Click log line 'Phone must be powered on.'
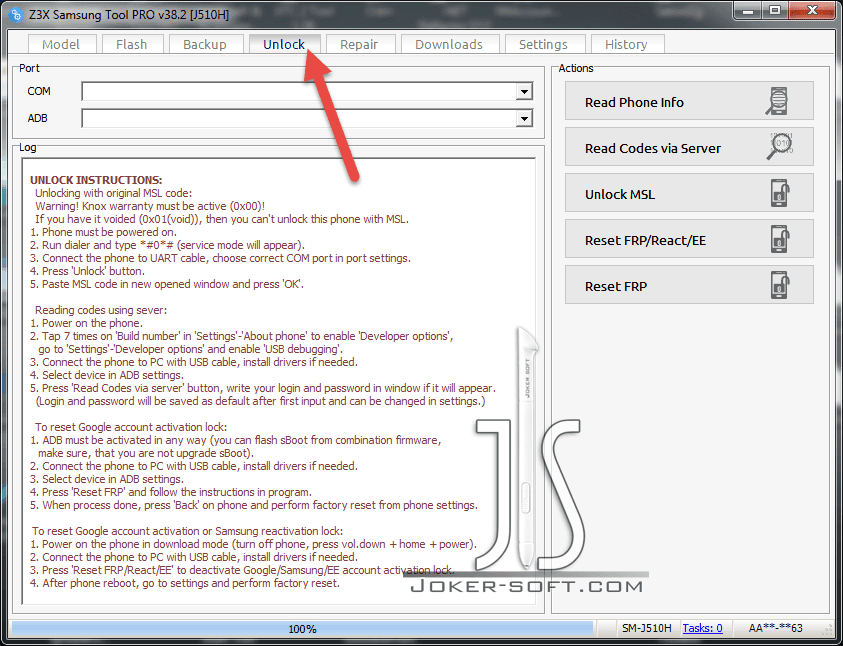 coord(103,232)
